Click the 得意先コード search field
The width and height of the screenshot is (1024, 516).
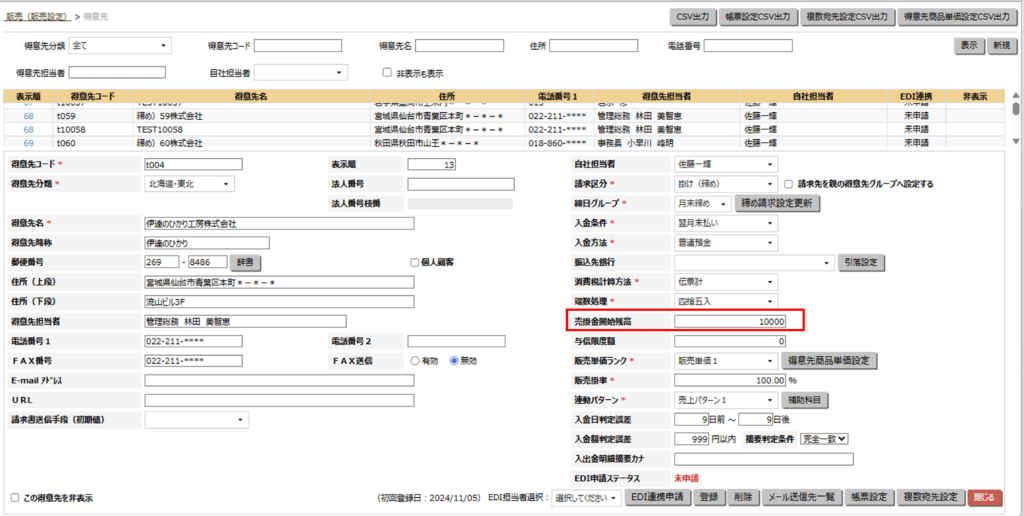coord(298,46)
